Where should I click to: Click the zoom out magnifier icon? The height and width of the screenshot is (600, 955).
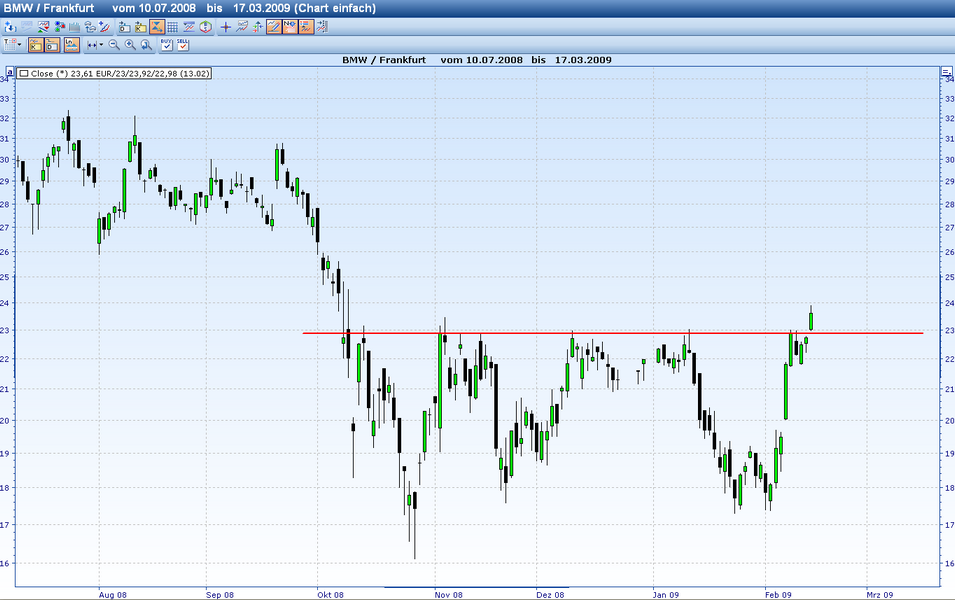pos(114,44)
